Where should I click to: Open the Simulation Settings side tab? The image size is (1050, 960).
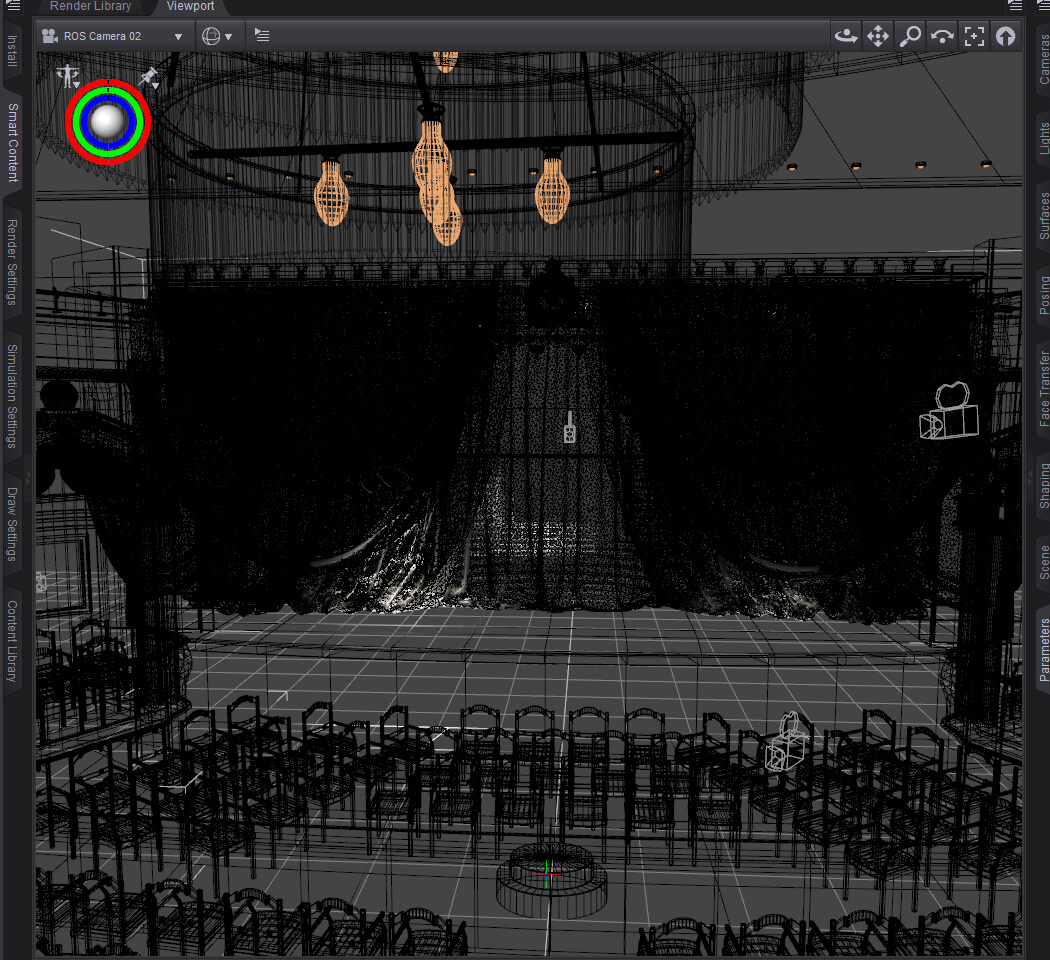(x=12, y=396)
